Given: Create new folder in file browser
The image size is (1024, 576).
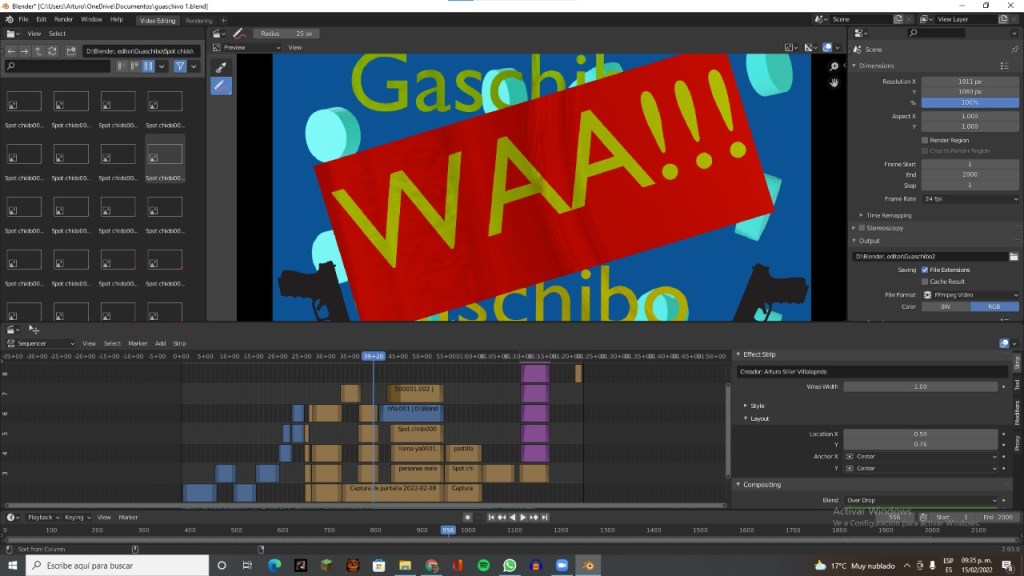Looking at the screenshot, I should tap(71, 51).
